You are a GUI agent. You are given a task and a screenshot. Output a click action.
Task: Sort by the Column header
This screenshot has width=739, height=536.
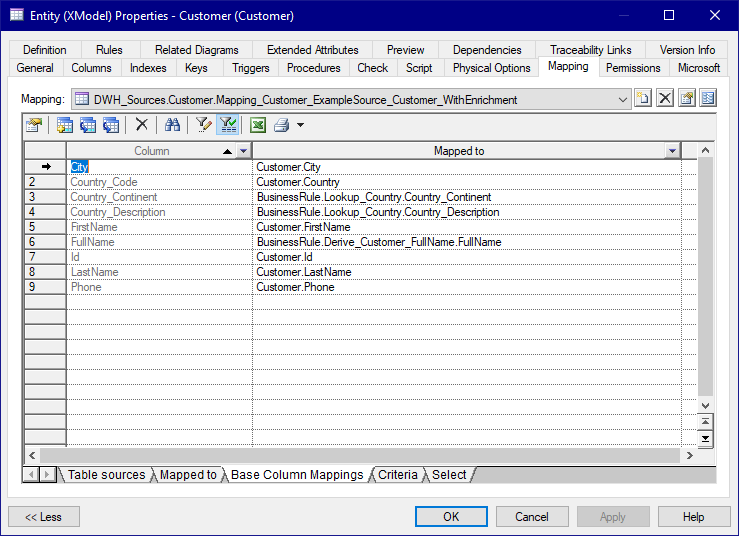pos(151,151)
